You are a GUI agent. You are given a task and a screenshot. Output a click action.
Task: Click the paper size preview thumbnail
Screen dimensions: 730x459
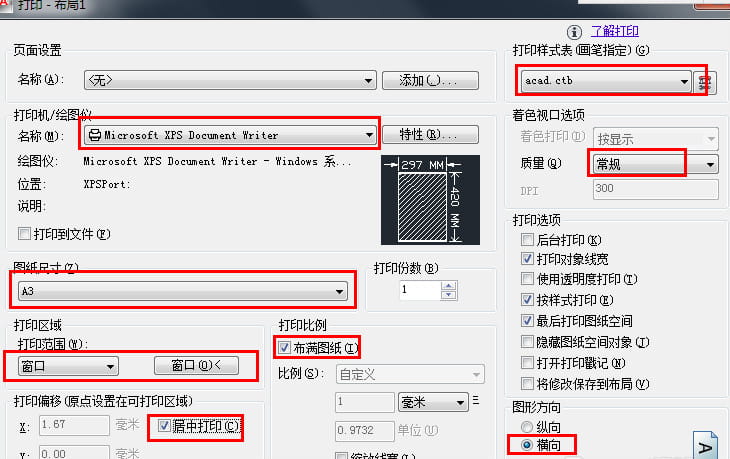430,200
